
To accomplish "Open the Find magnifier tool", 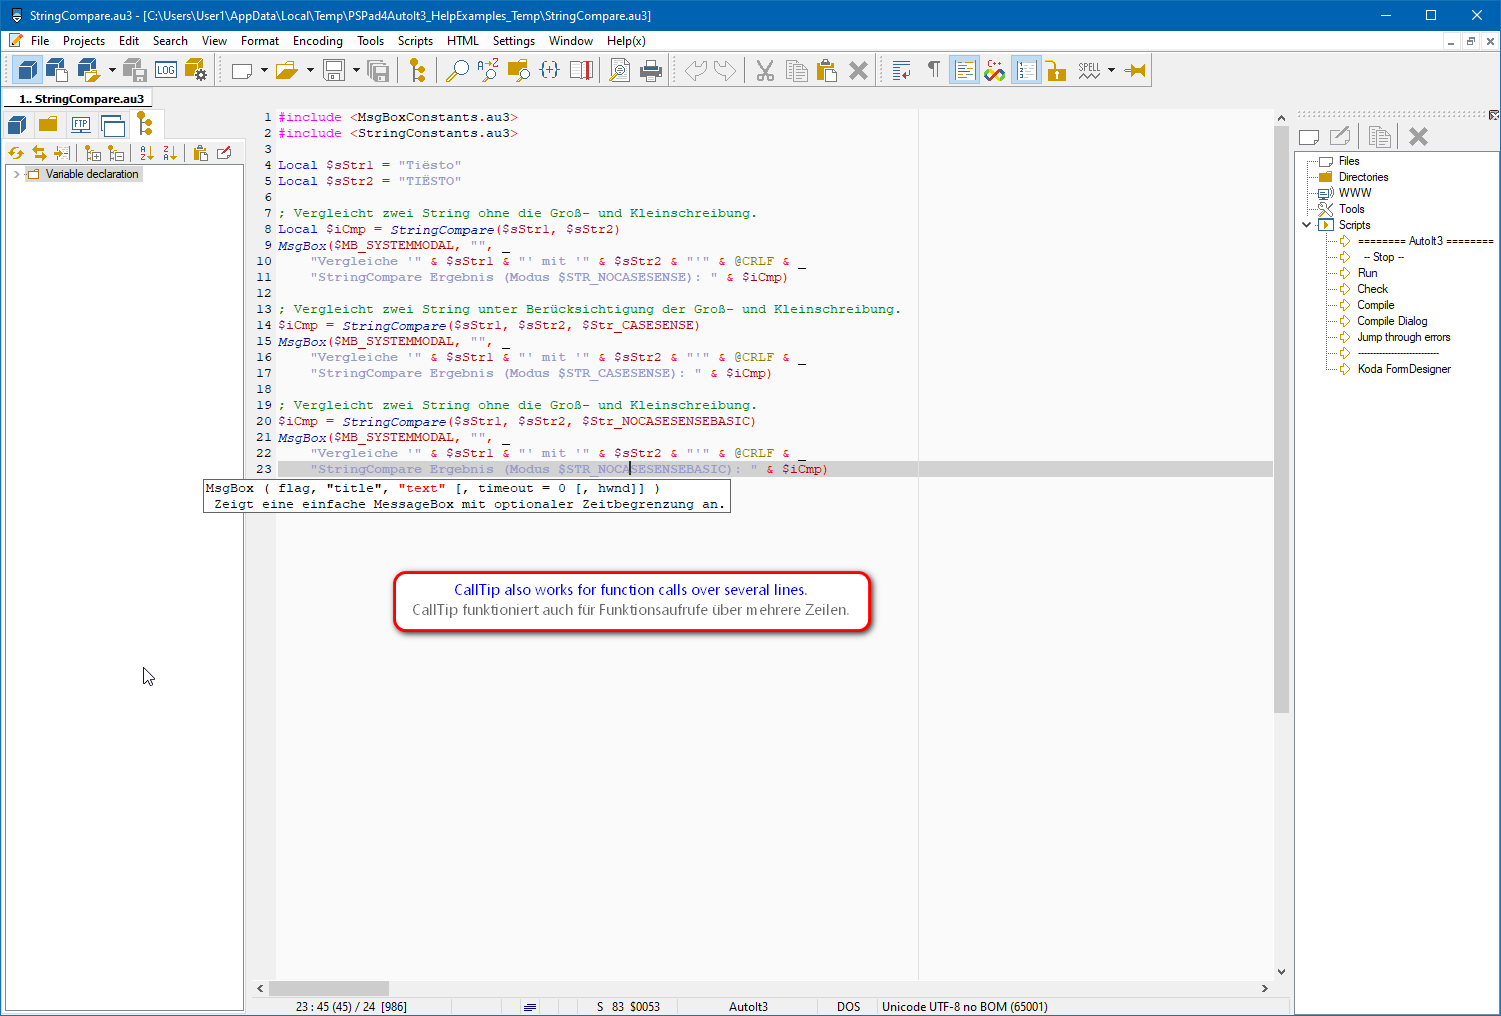I will pyautogui.click(x=457, y=70).
